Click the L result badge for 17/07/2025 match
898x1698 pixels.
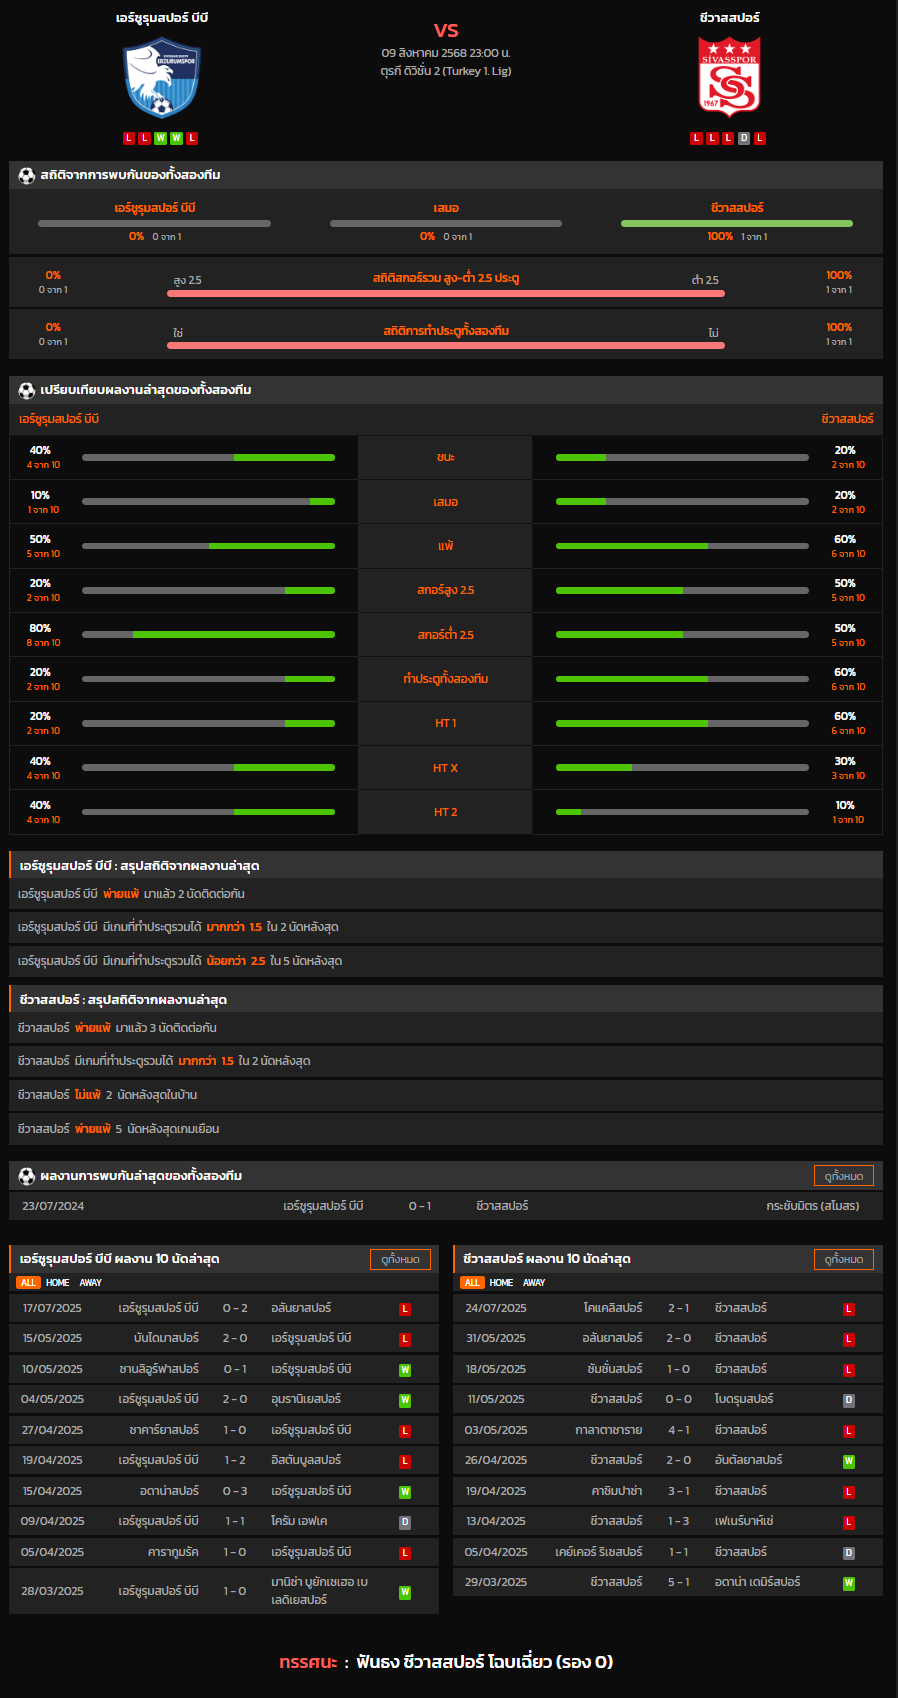405,1309
